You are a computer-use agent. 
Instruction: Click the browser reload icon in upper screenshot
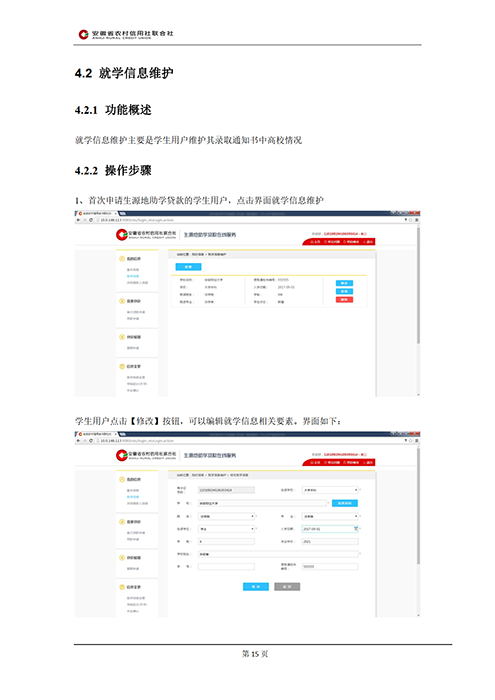[91, 220]
